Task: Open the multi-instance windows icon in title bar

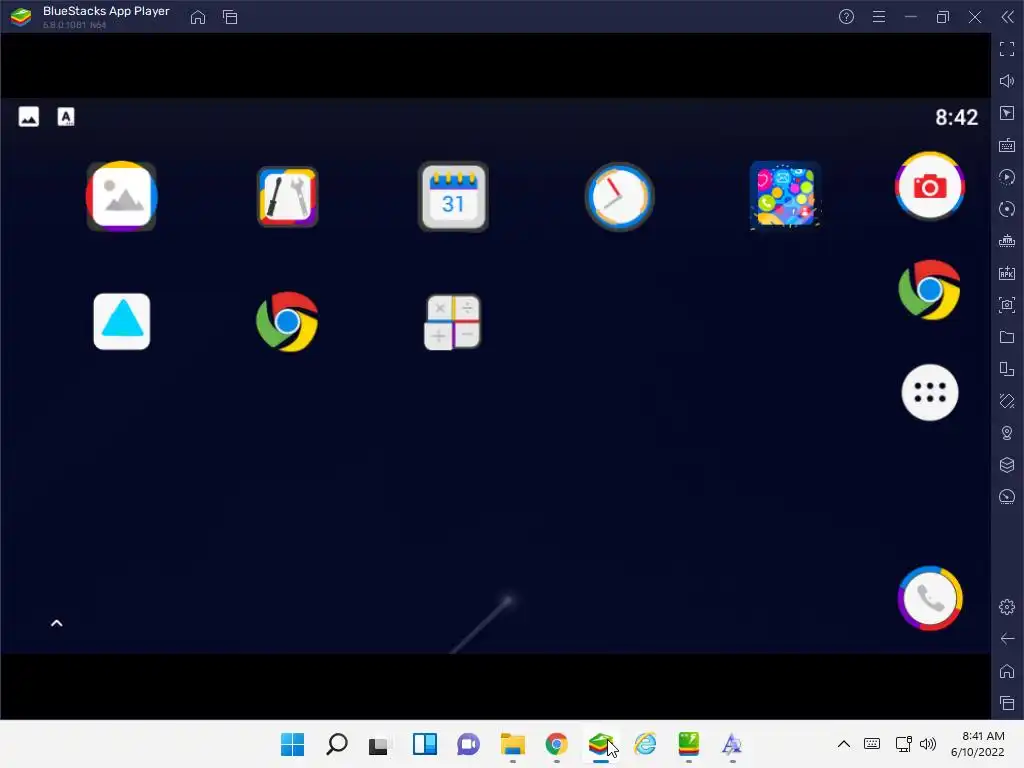Action: (230, 17)
